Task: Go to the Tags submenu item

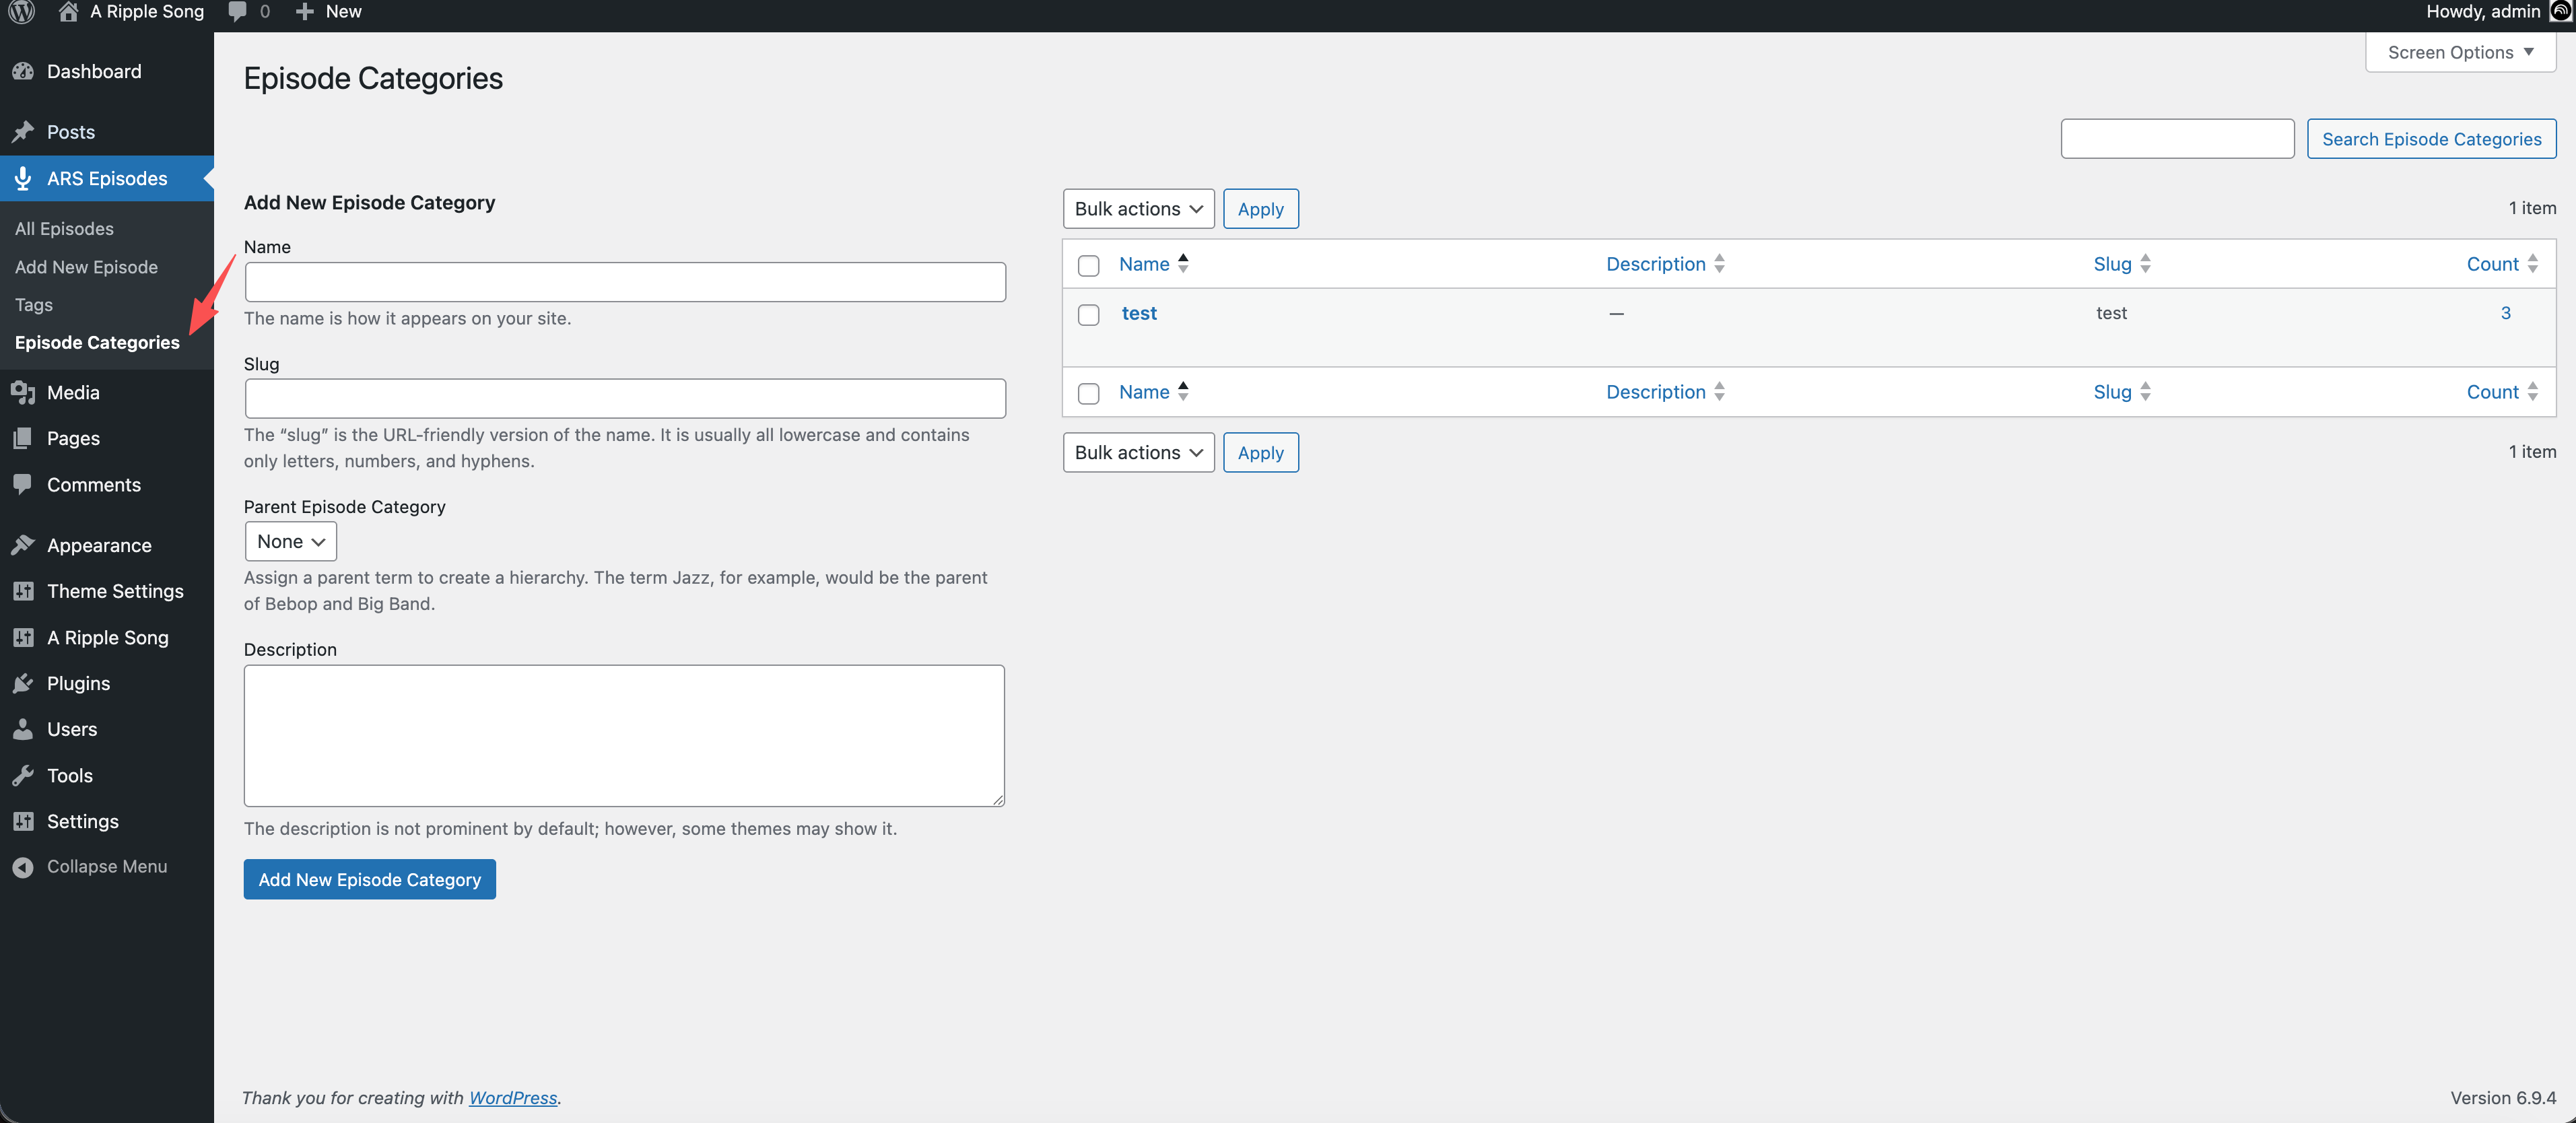Action: pos(34,305)
